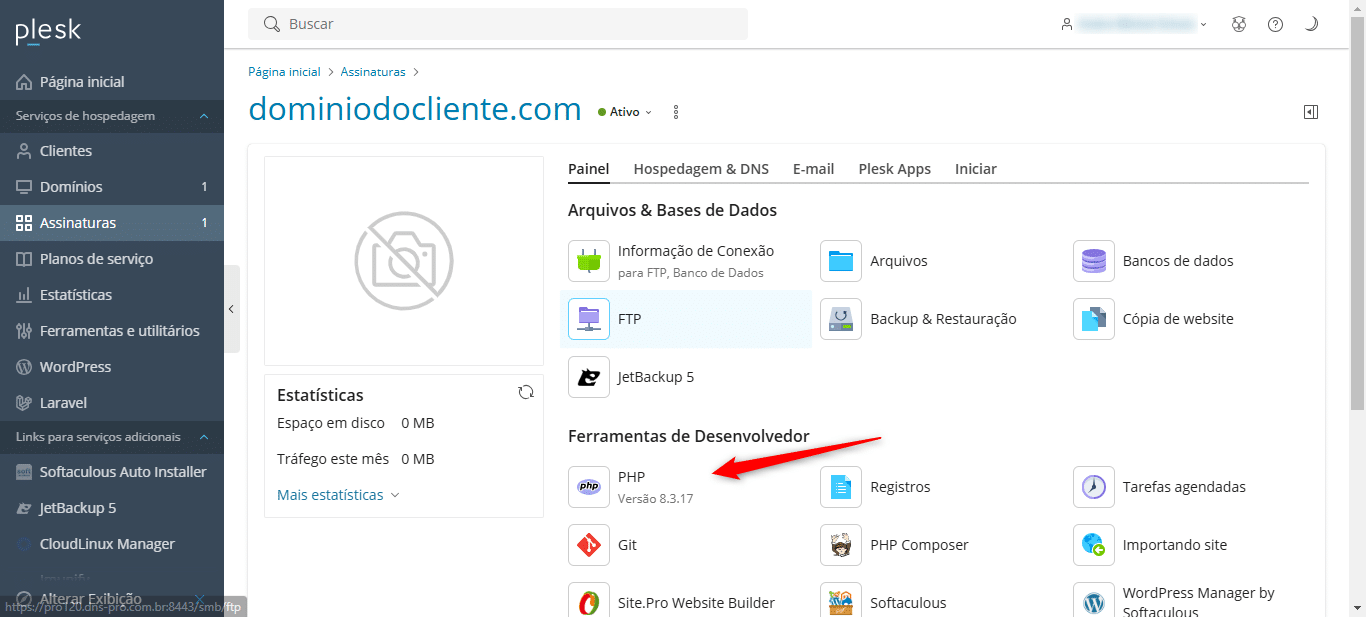This screenshot has width=1366, height=617.
Task: Open Planos de serviço in the sidebar
Action: (112, 259)
